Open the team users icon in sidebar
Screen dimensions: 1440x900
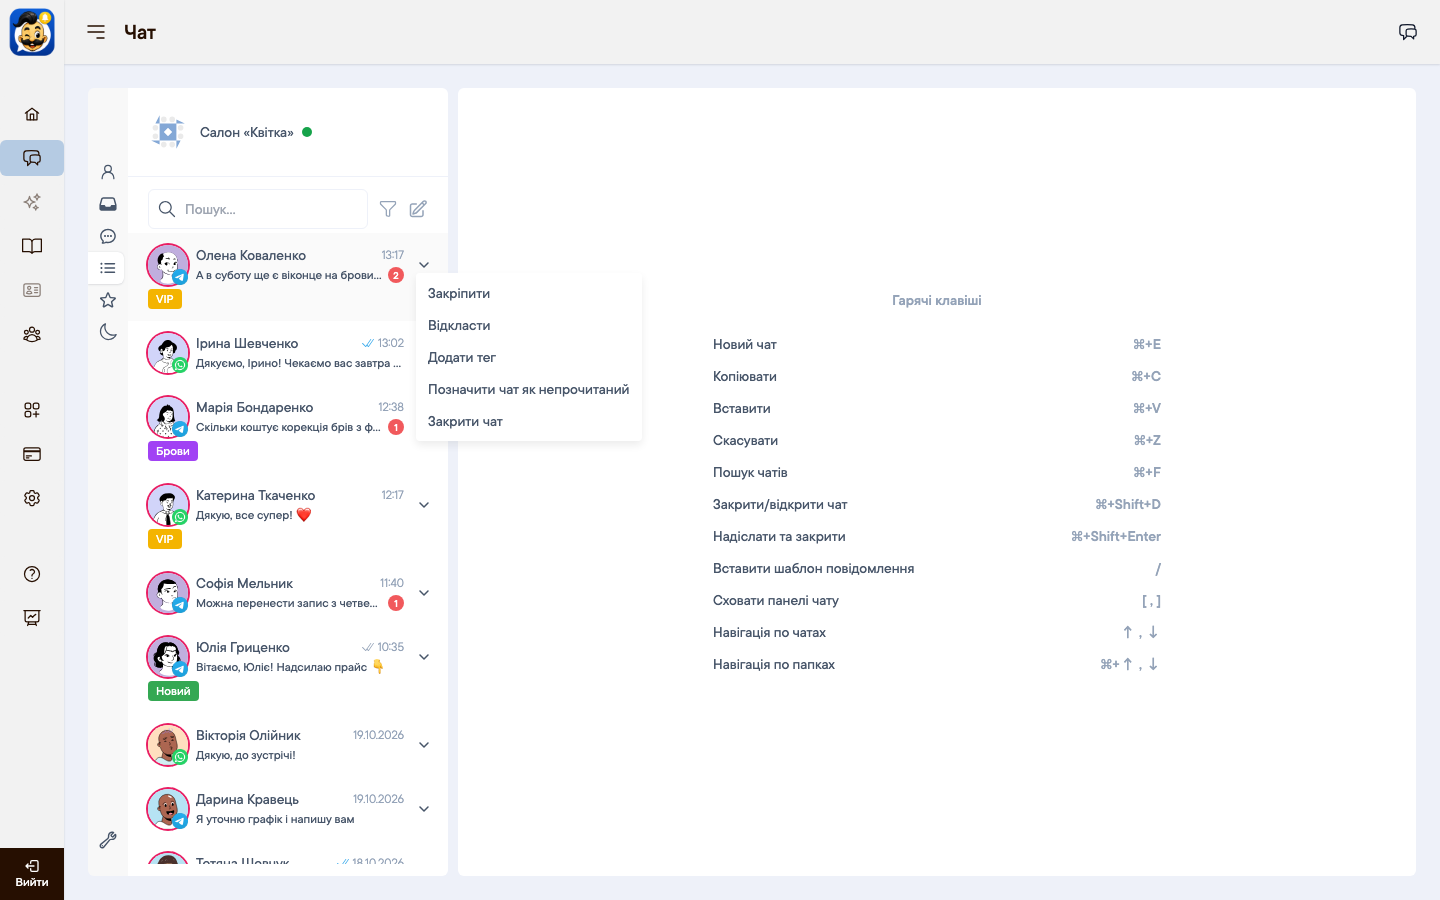32,334
